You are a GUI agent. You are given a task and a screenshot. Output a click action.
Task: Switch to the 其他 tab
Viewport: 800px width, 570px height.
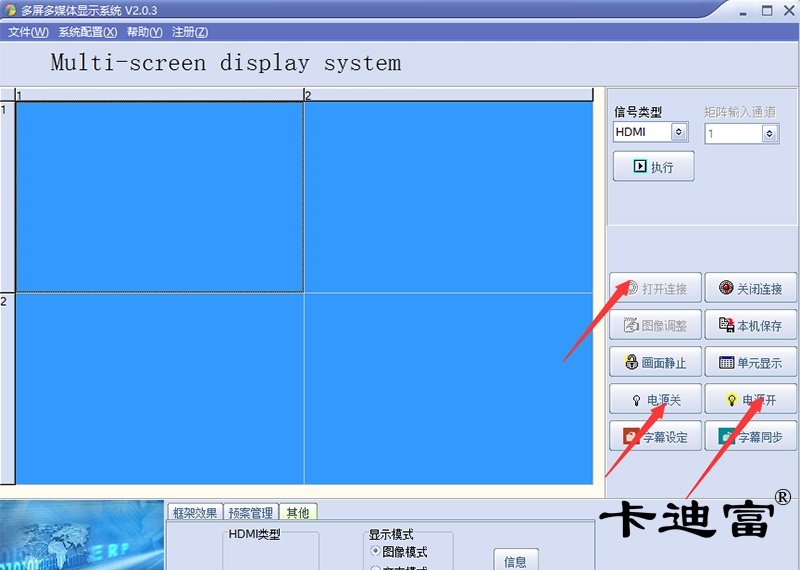coord(298,512)
